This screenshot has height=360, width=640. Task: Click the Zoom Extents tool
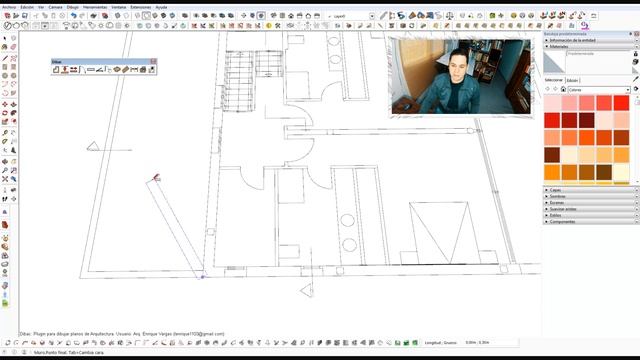pyautogui.click(x=5, y=179)
